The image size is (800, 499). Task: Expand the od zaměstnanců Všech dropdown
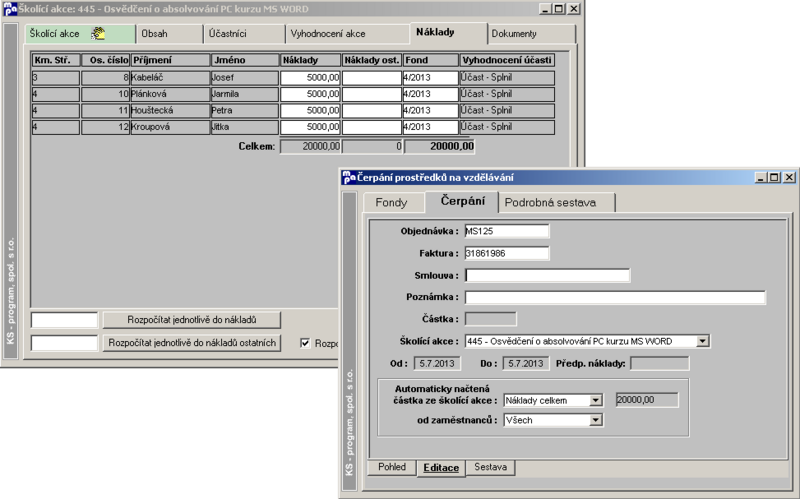pyautogui.click(x=595, y=420)
